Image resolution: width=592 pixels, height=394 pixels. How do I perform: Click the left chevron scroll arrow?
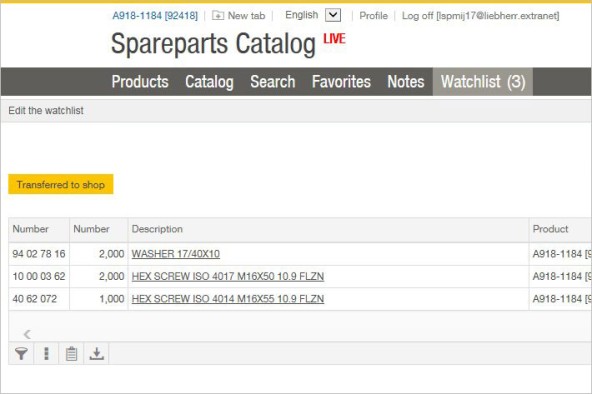pyautogui.click(x=27, y=334)
